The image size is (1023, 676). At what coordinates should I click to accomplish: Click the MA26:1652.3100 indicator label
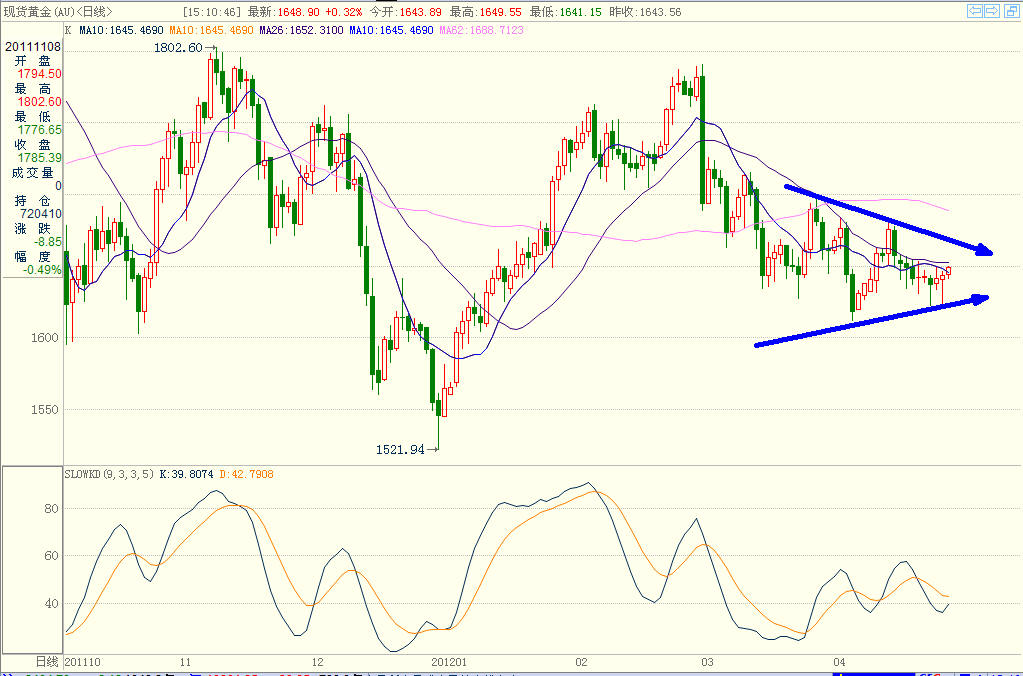301,30
